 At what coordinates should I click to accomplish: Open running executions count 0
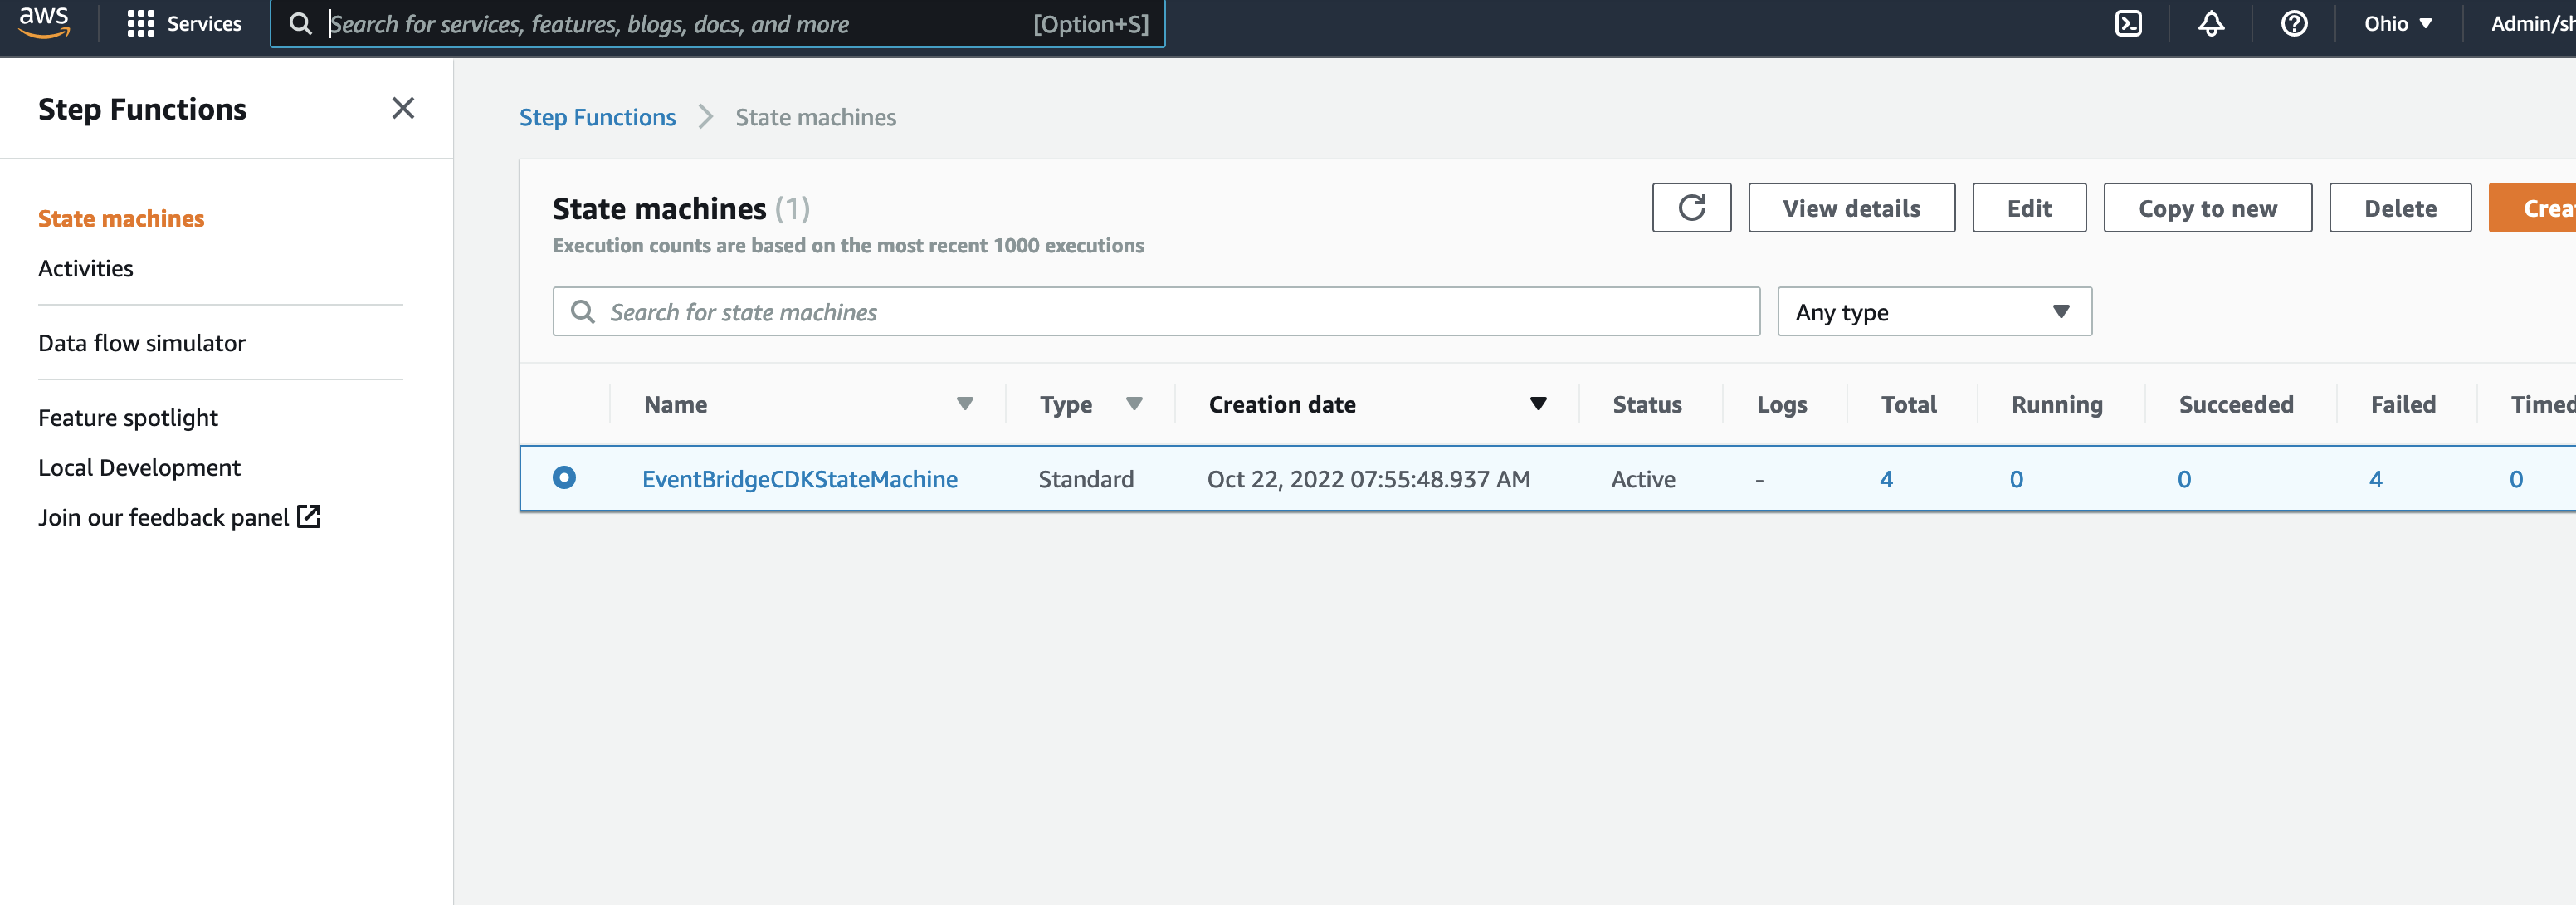(2016, 479)
